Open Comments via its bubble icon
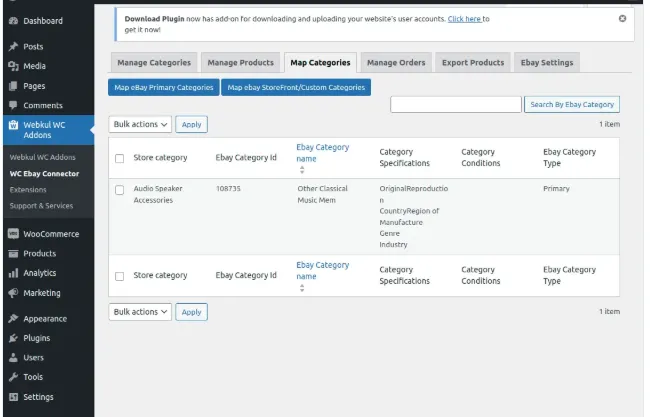 [x=12, y=105]
